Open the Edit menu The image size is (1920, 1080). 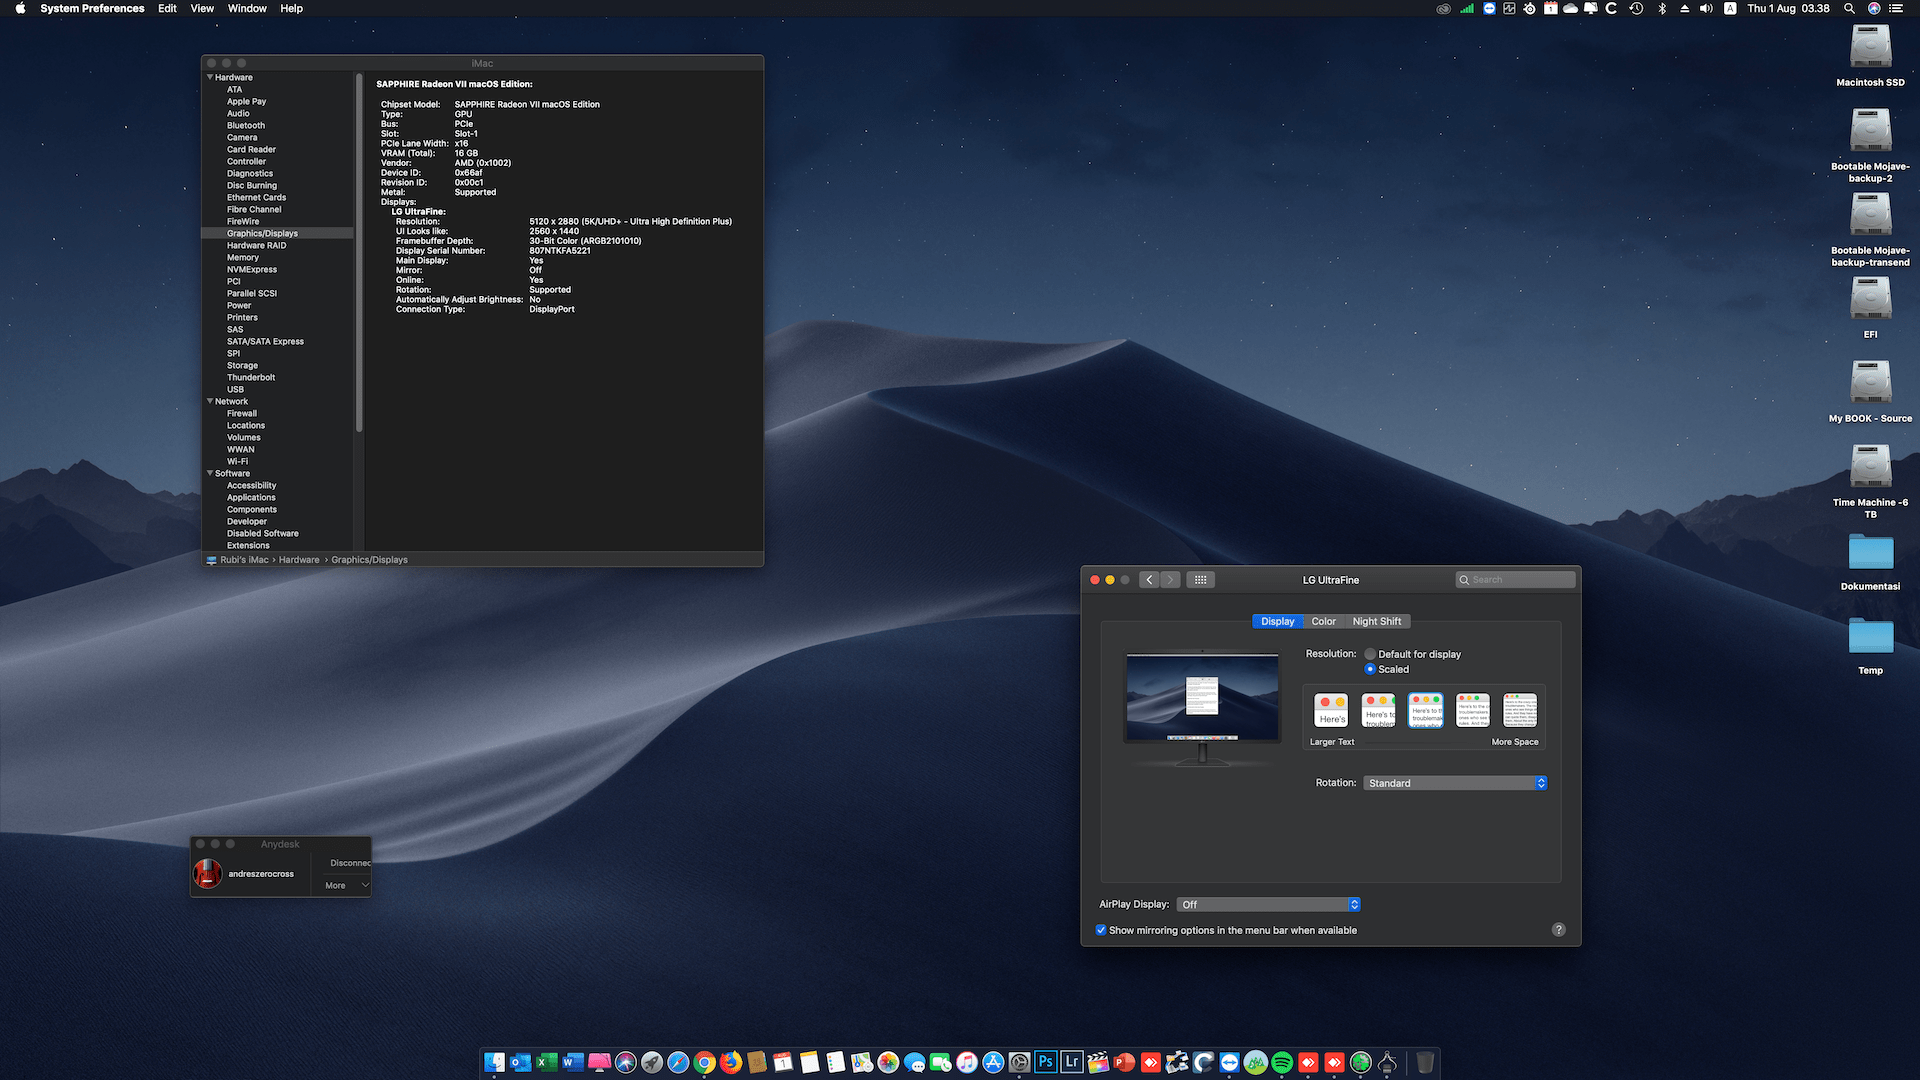[x=167, y=8]
